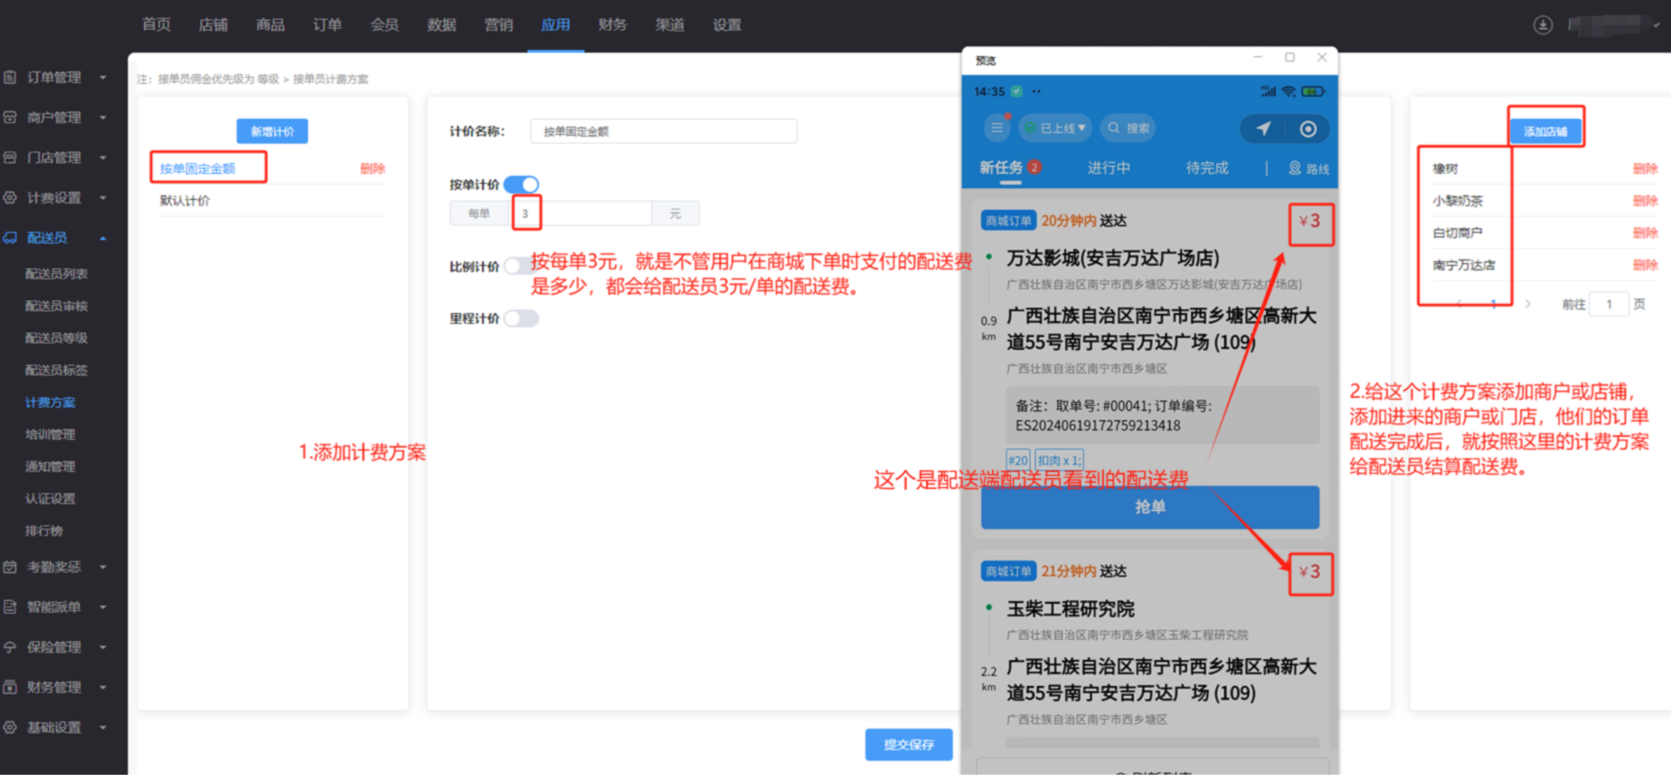1671x775 pixels.
Task: Click the target location icon in preview
Action: click(1308, 129)
